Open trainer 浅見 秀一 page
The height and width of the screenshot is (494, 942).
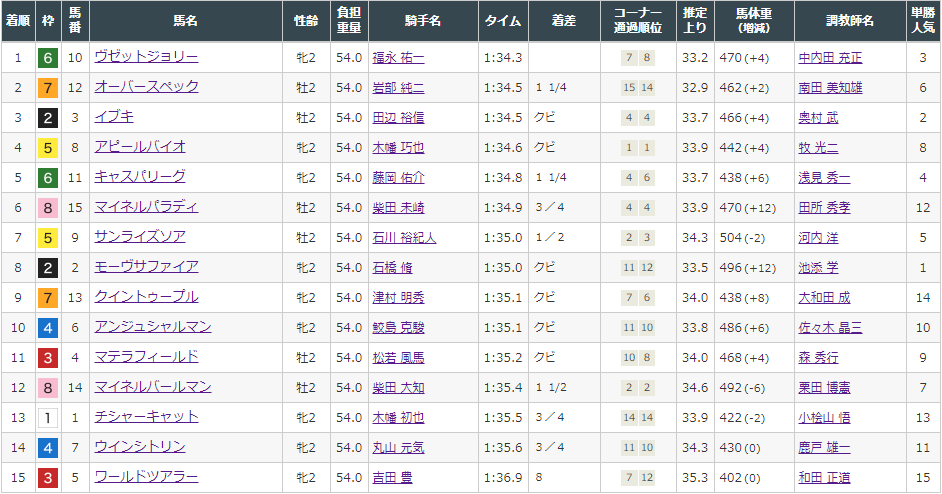[x=824, y=178]
